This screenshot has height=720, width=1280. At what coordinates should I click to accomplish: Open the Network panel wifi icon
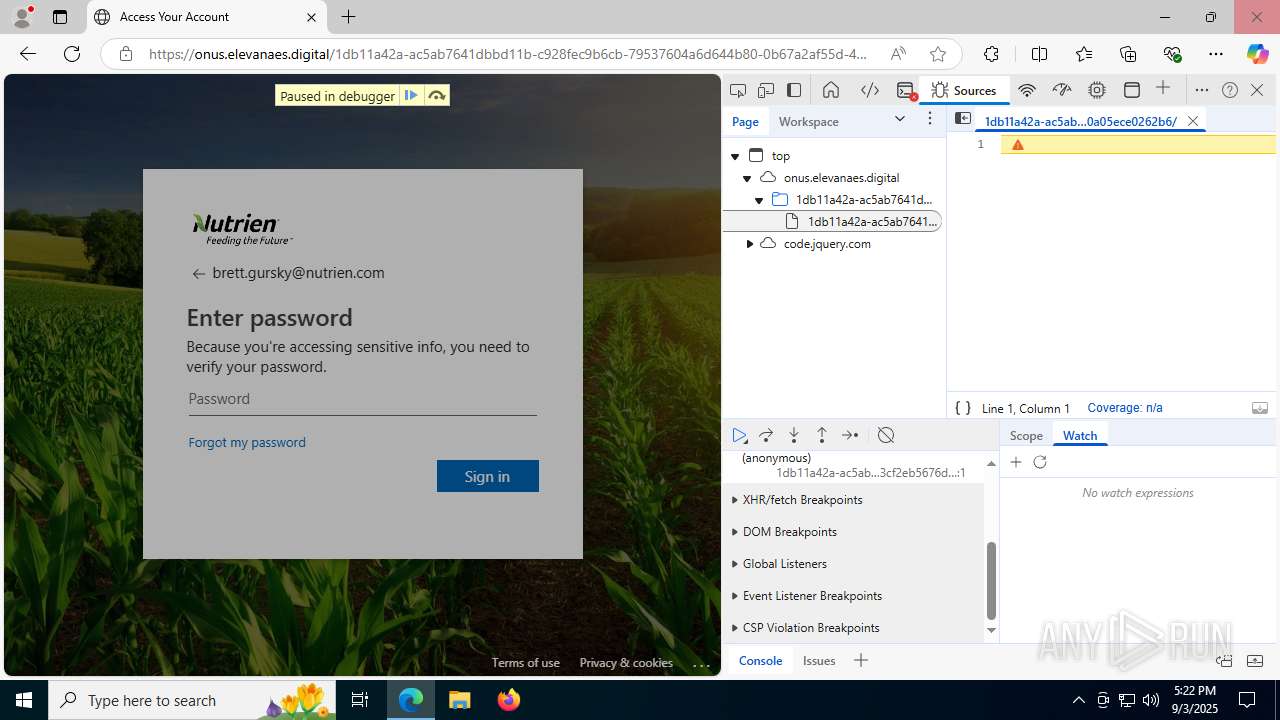point(1027,90)
